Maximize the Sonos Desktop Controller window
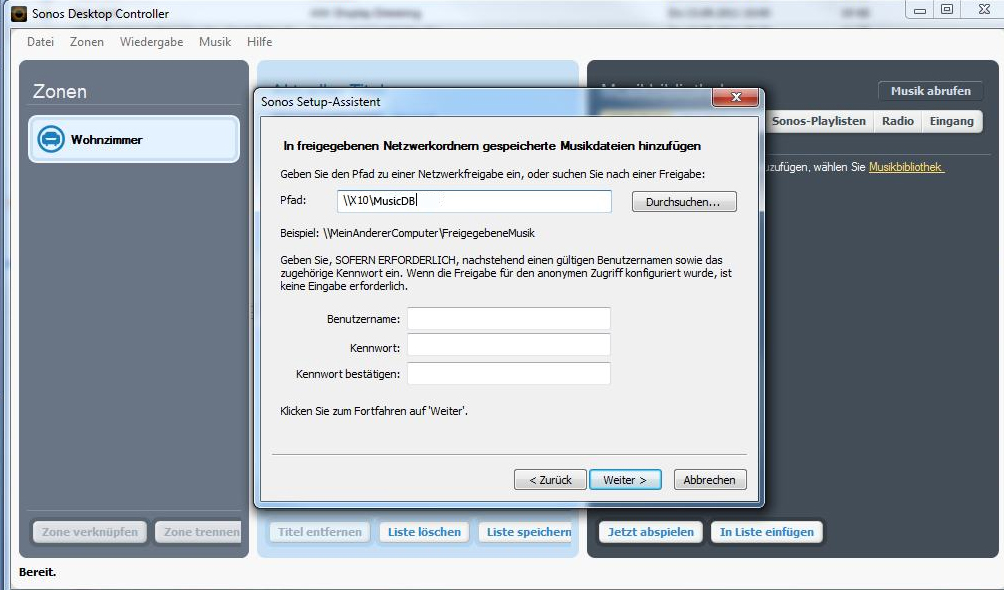Image resolution: width=1004 pixels, height=590 pixels. coord(947,10)
